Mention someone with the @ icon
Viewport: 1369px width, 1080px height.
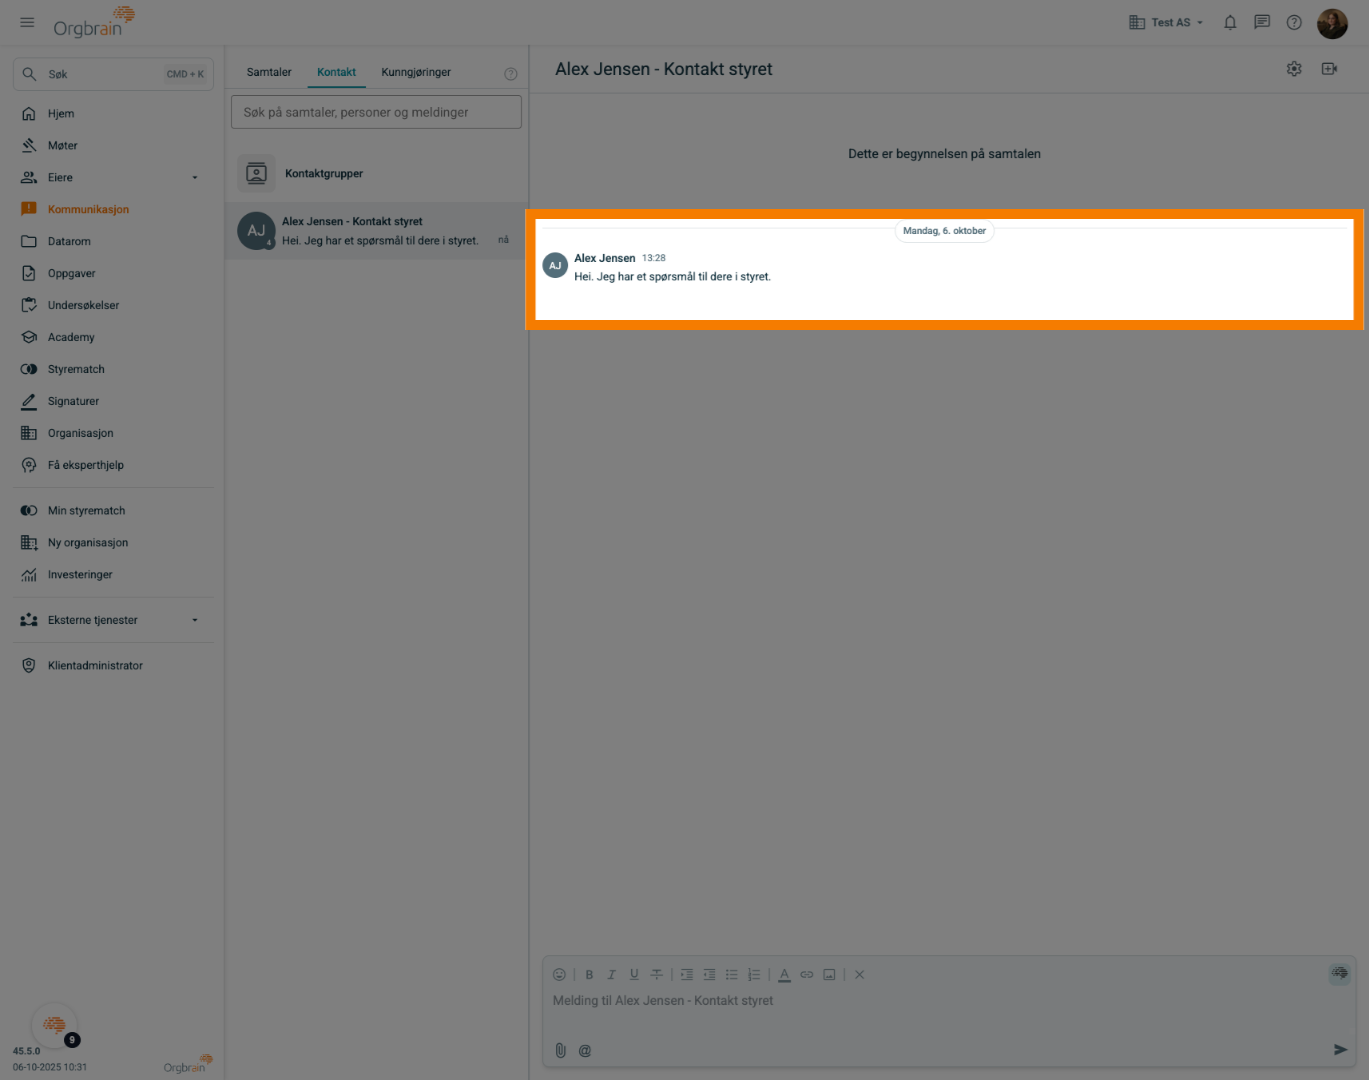coord(585,1050)
